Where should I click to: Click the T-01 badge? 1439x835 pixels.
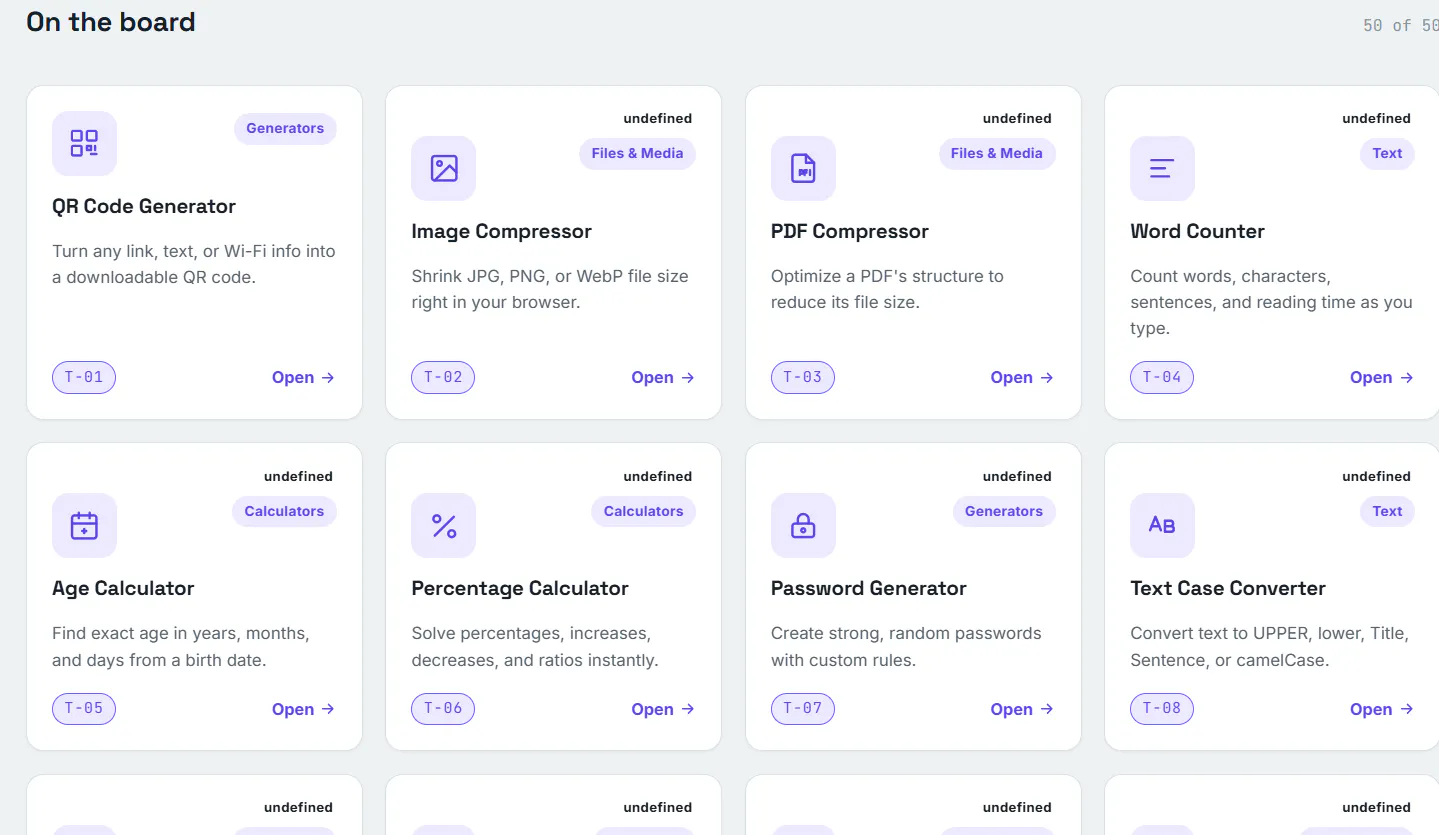[x=84, y=377]
